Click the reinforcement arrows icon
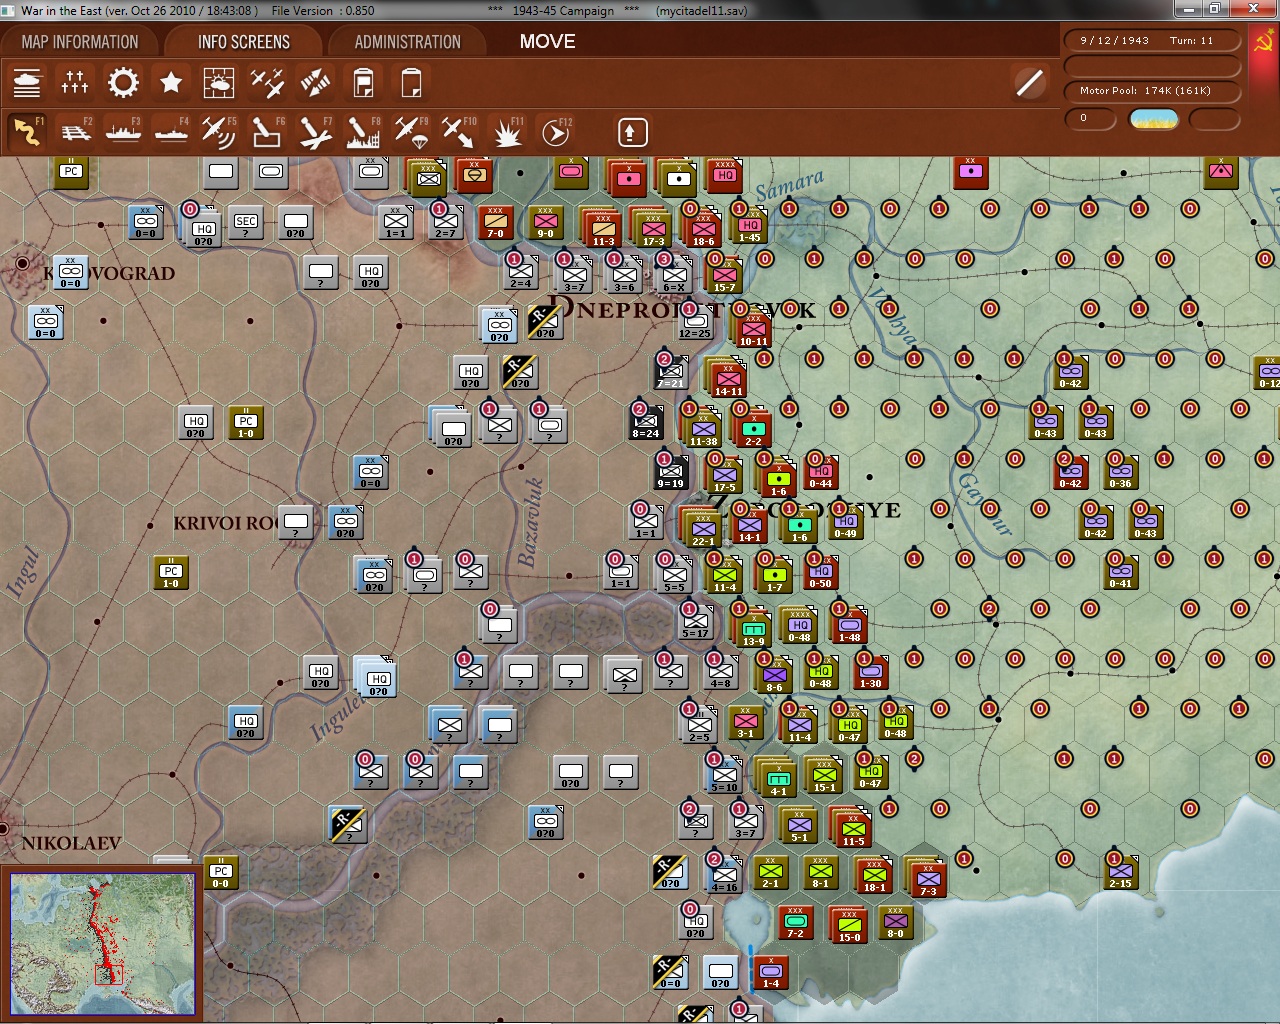Screen dimensions: 1280x1024 tap(315, 83)
